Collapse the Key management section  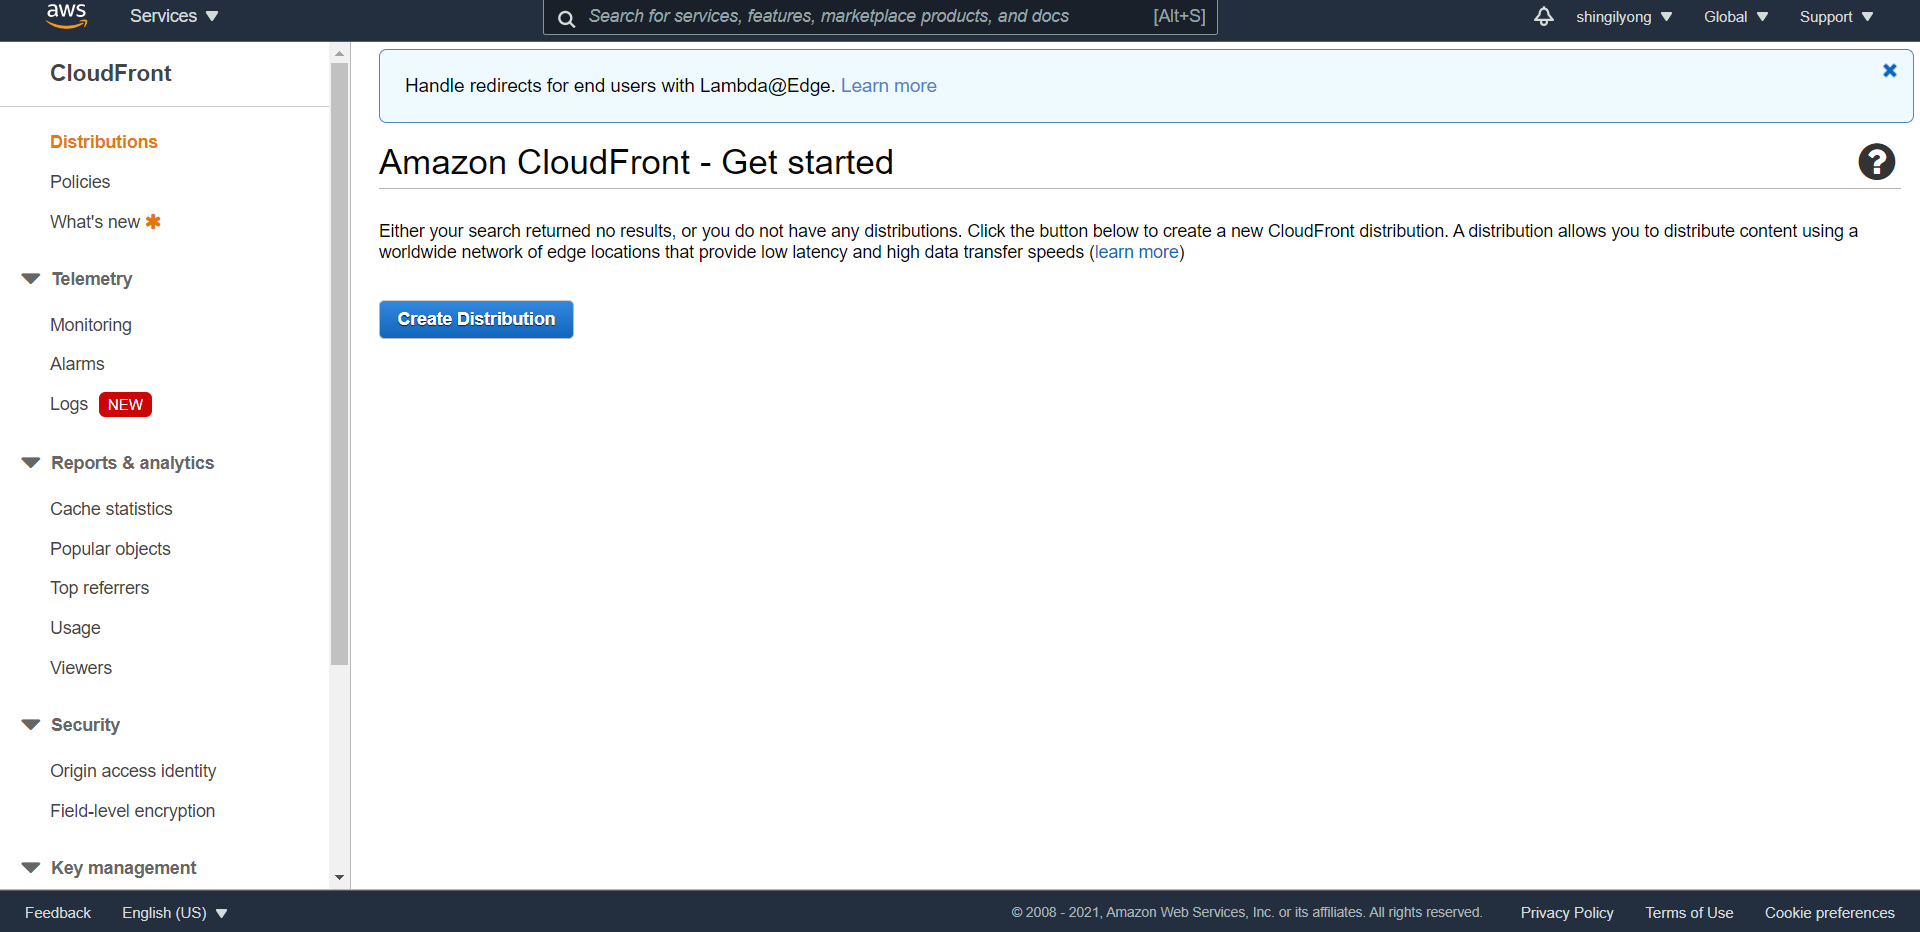tap(31, 868)
